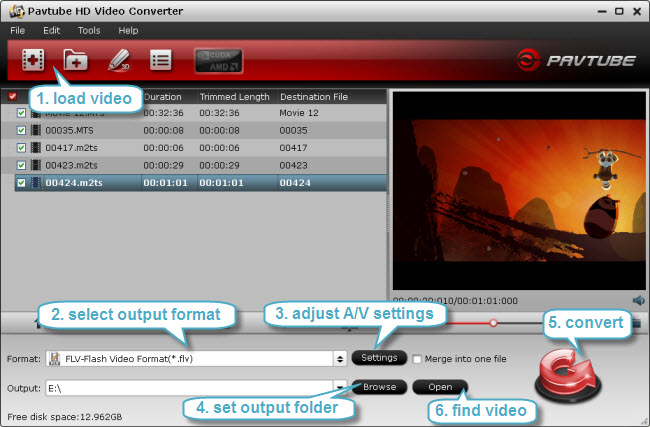Click the playback progress slider handle
The width and height of the screenshot is (650, 427).
point(493,323)
